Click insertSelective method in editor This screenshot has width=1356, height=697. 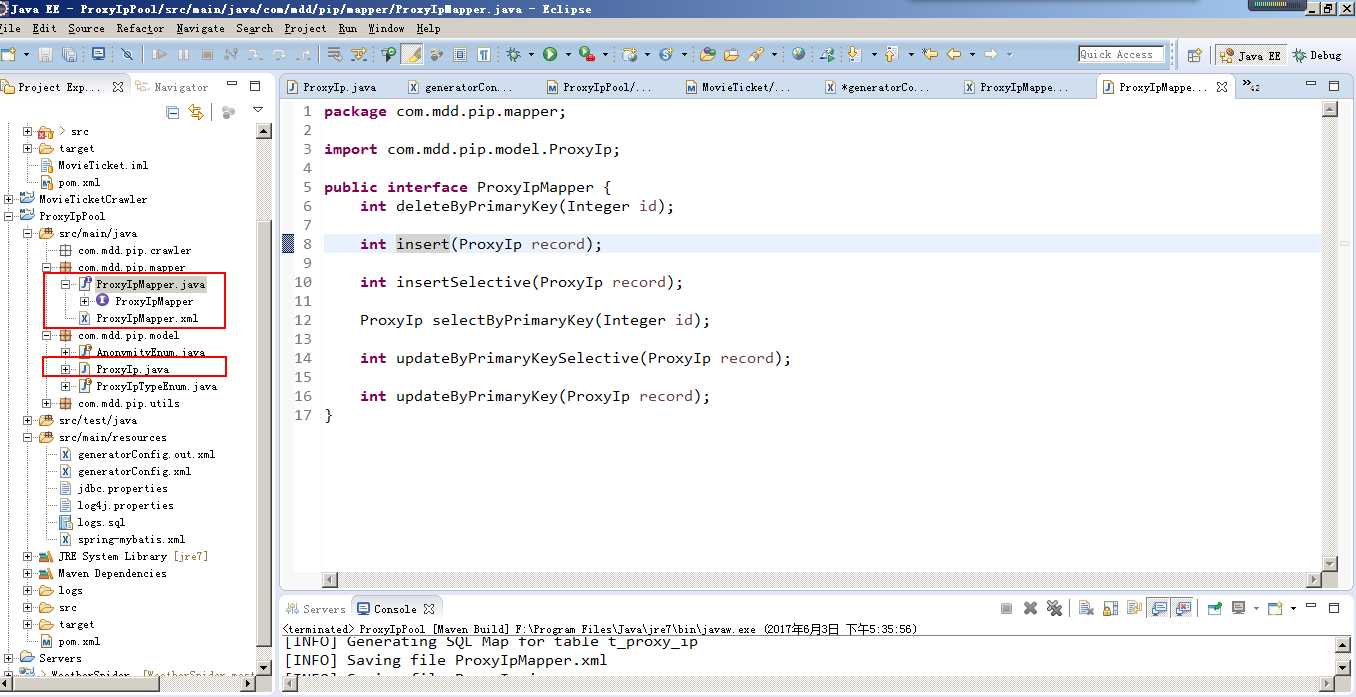tap(463, 282)
